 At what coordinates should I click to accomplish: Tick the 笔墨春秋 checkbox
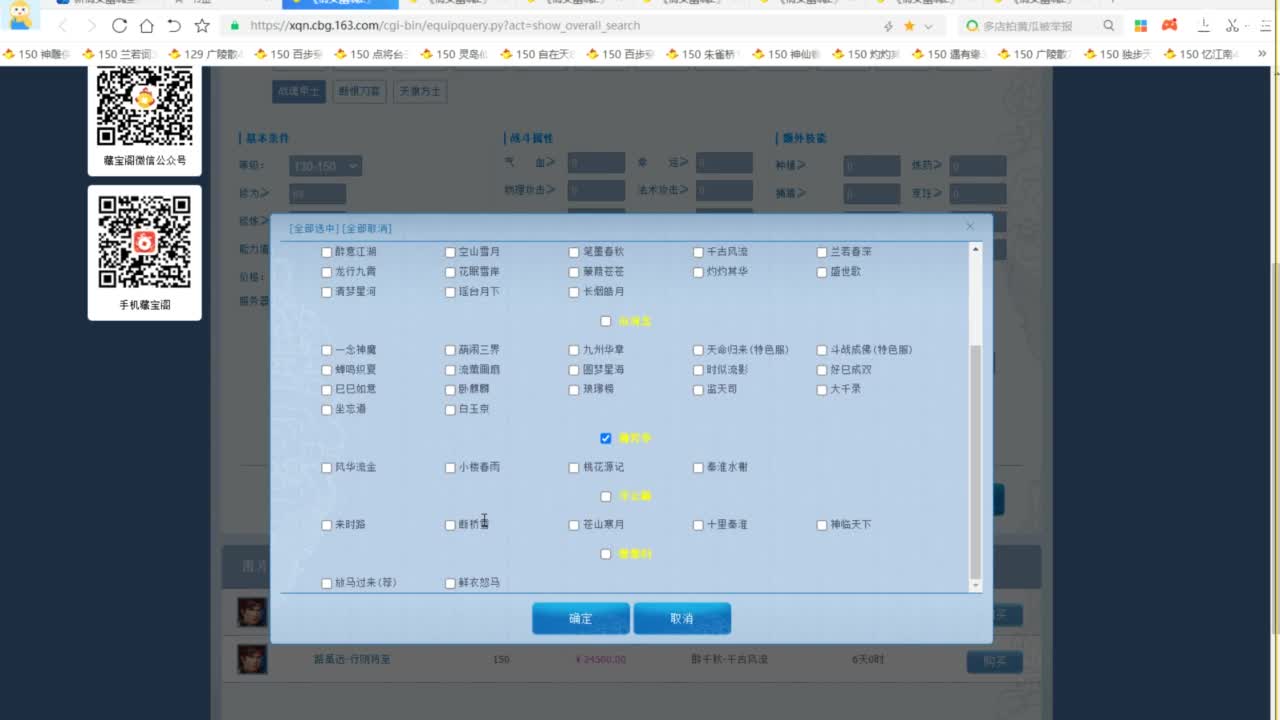pyautogui.click(x=574, y=252)
